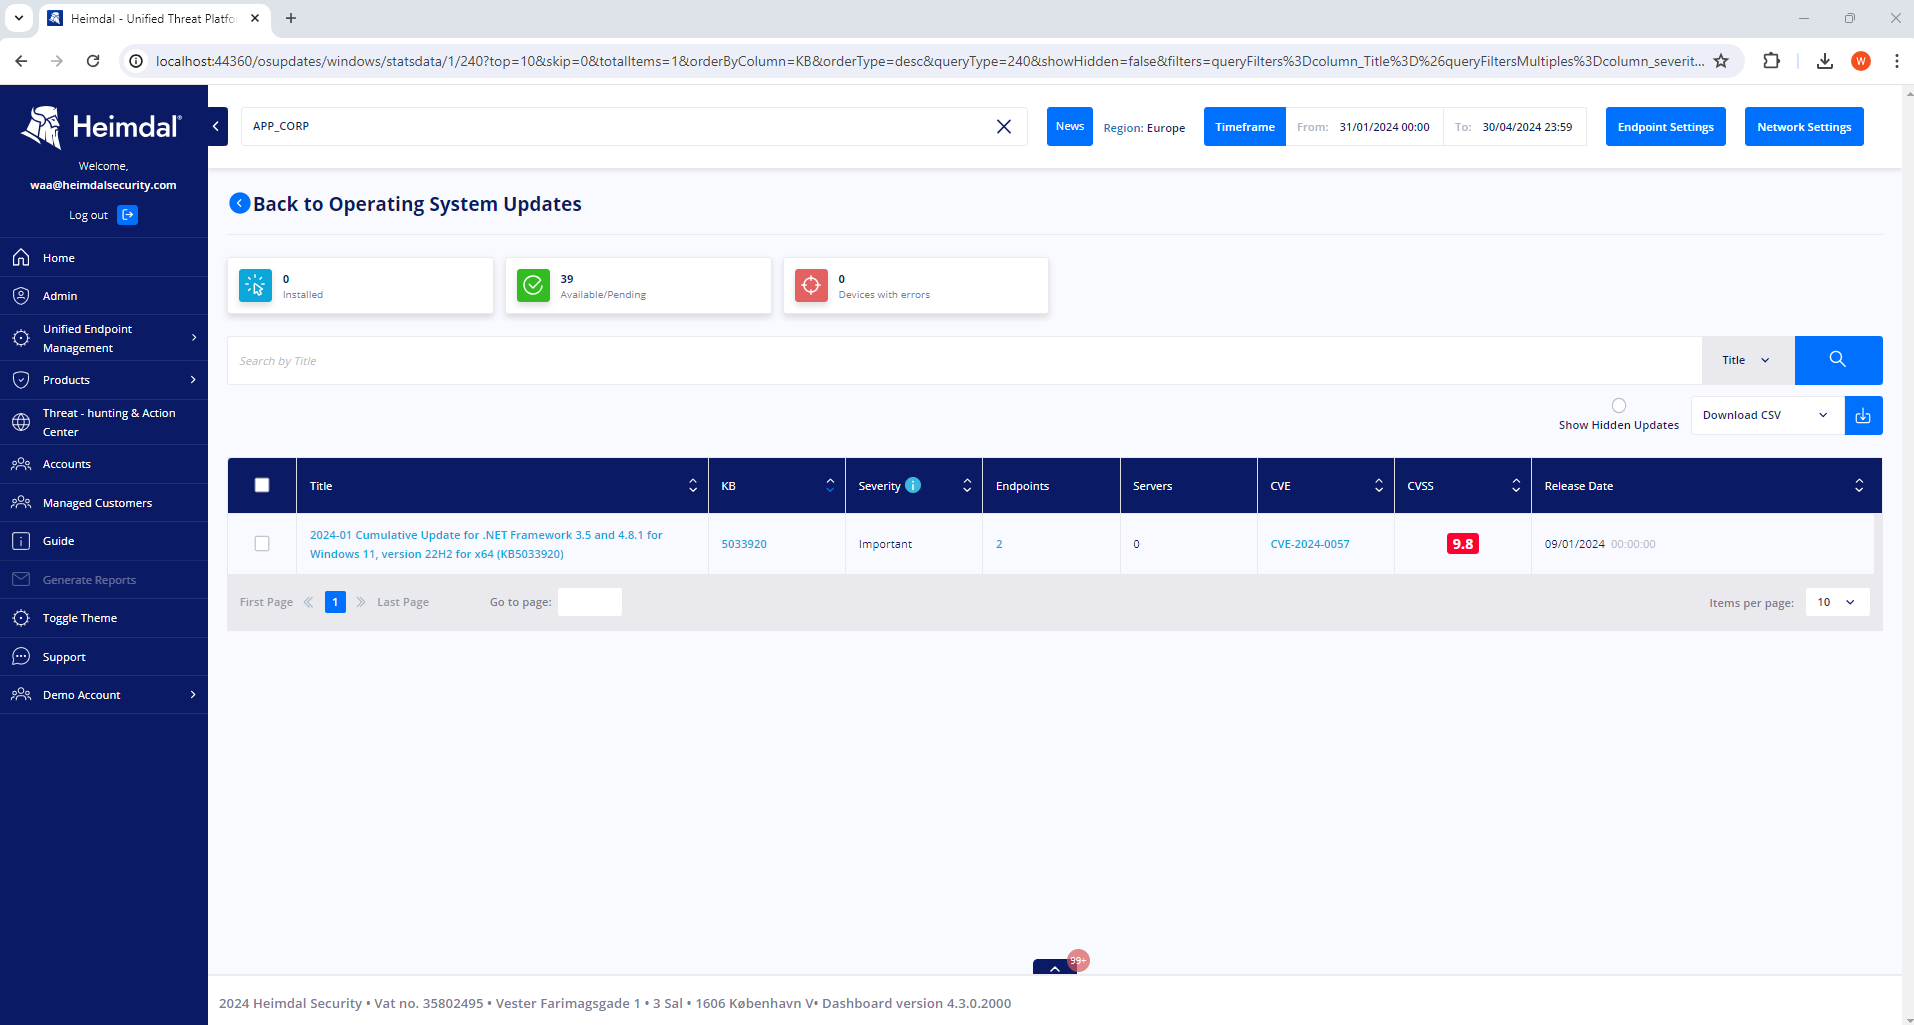Click the Available/Pending green check icon

coord(534,286)
